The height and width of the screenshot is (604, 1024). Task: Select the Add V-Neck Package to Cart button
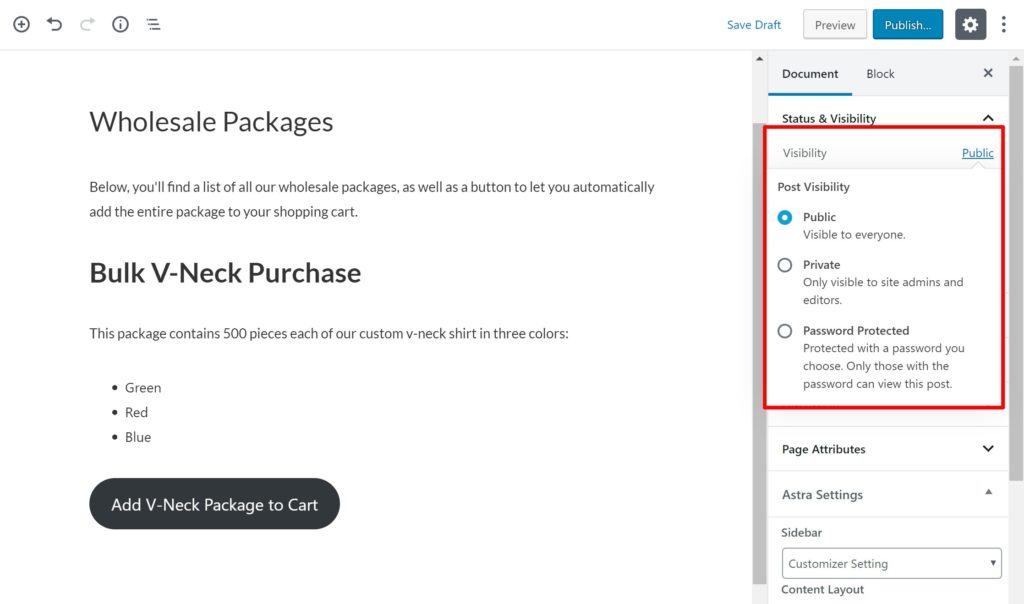pyautogui.click(x=214, y=504)
